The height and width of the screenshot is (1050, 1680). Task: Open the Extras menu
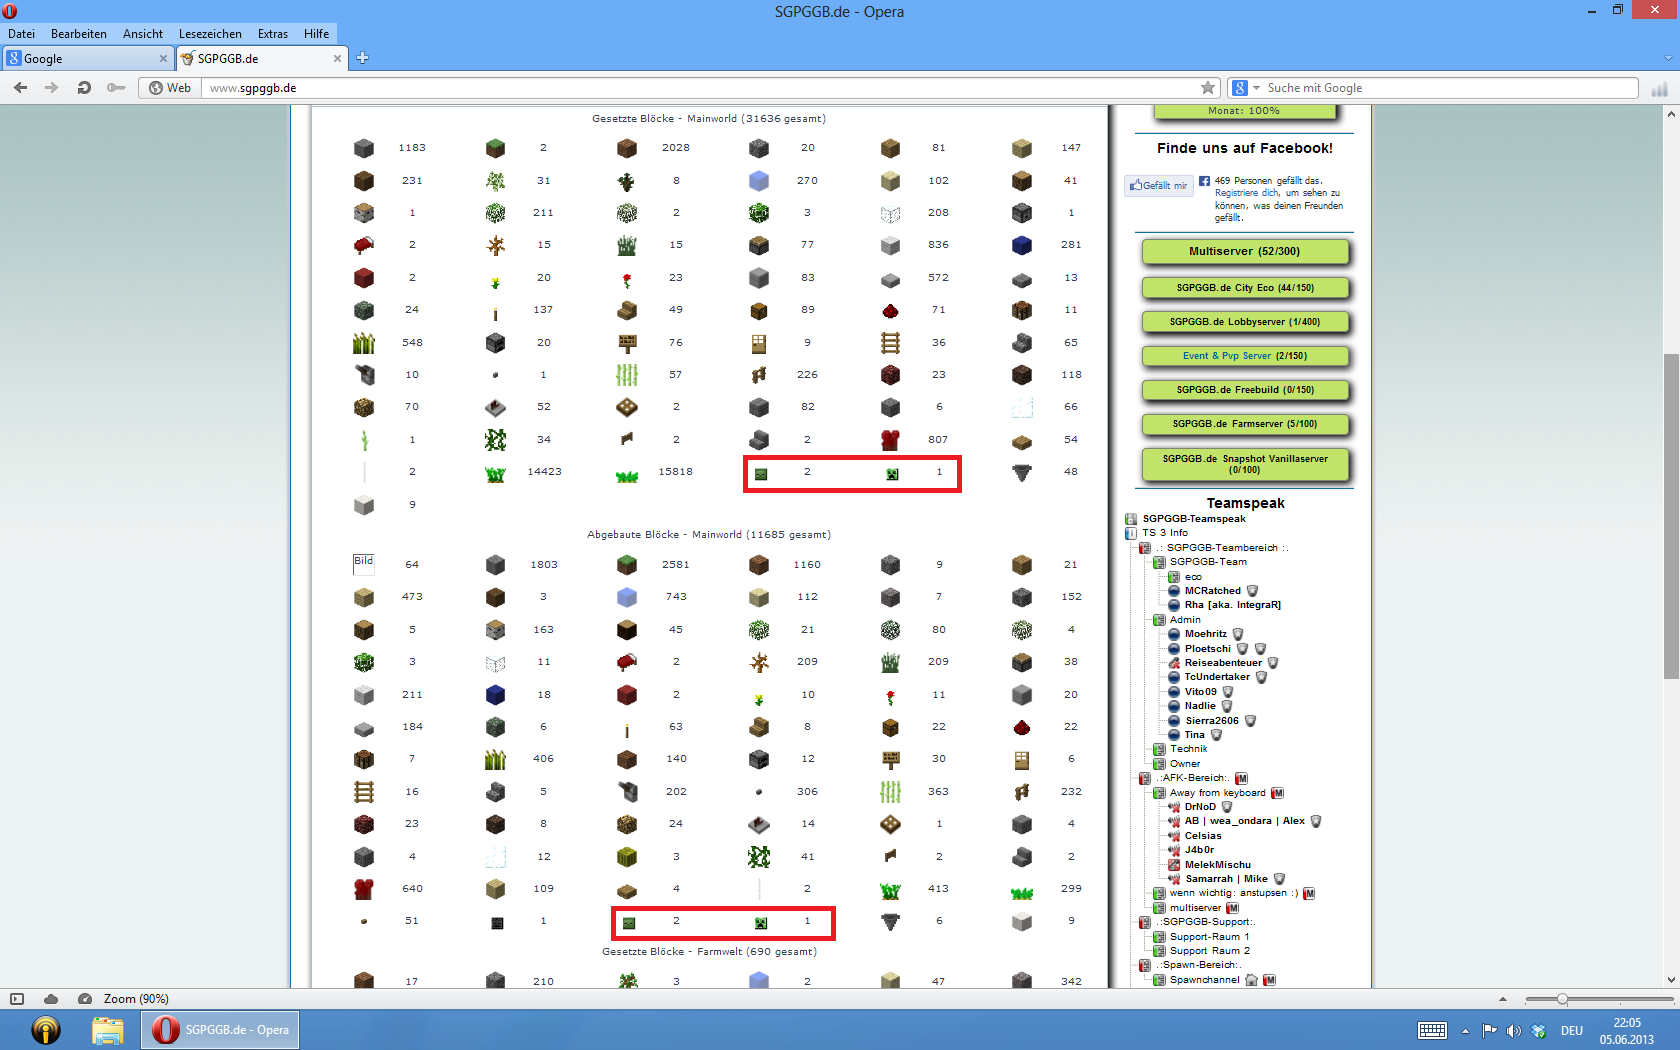coord(272,34)
